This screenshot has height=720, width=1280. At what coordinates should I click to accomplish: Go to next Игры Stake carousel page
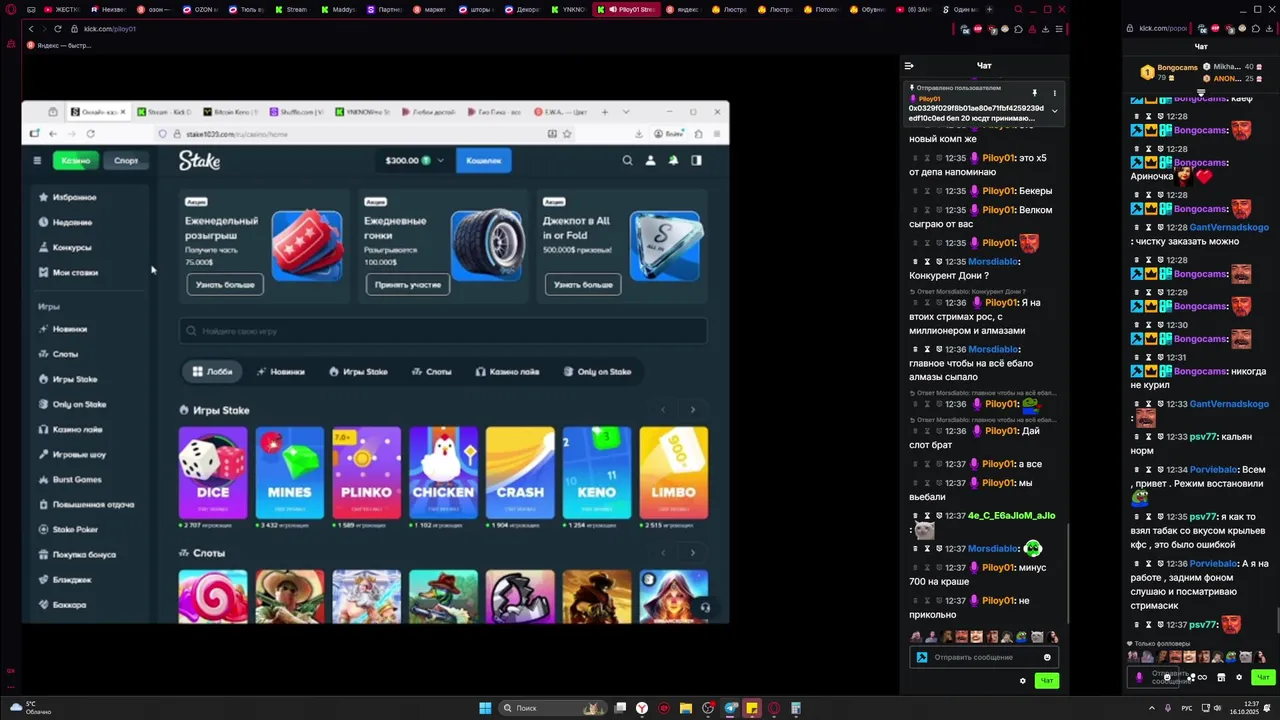pos(692,410)
